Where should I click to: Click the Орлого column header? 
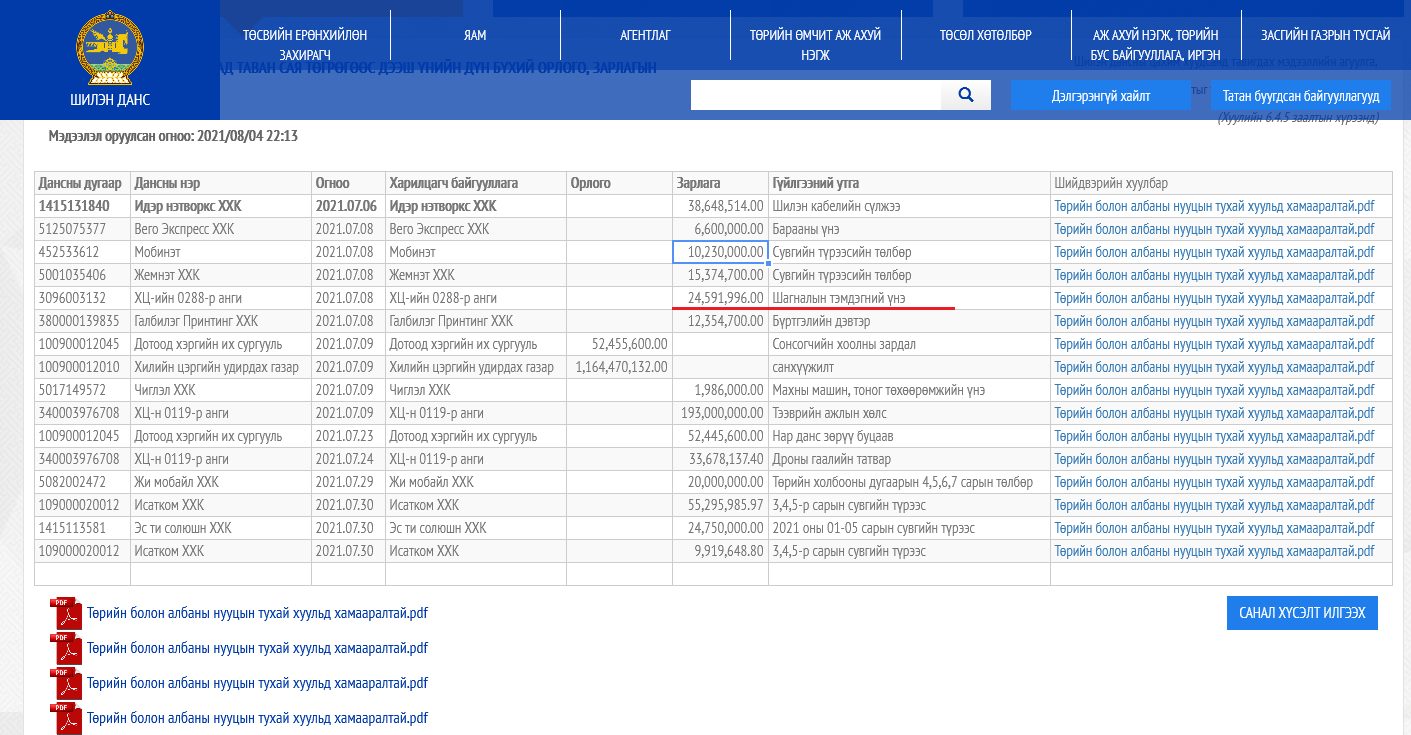pos(619,183)
